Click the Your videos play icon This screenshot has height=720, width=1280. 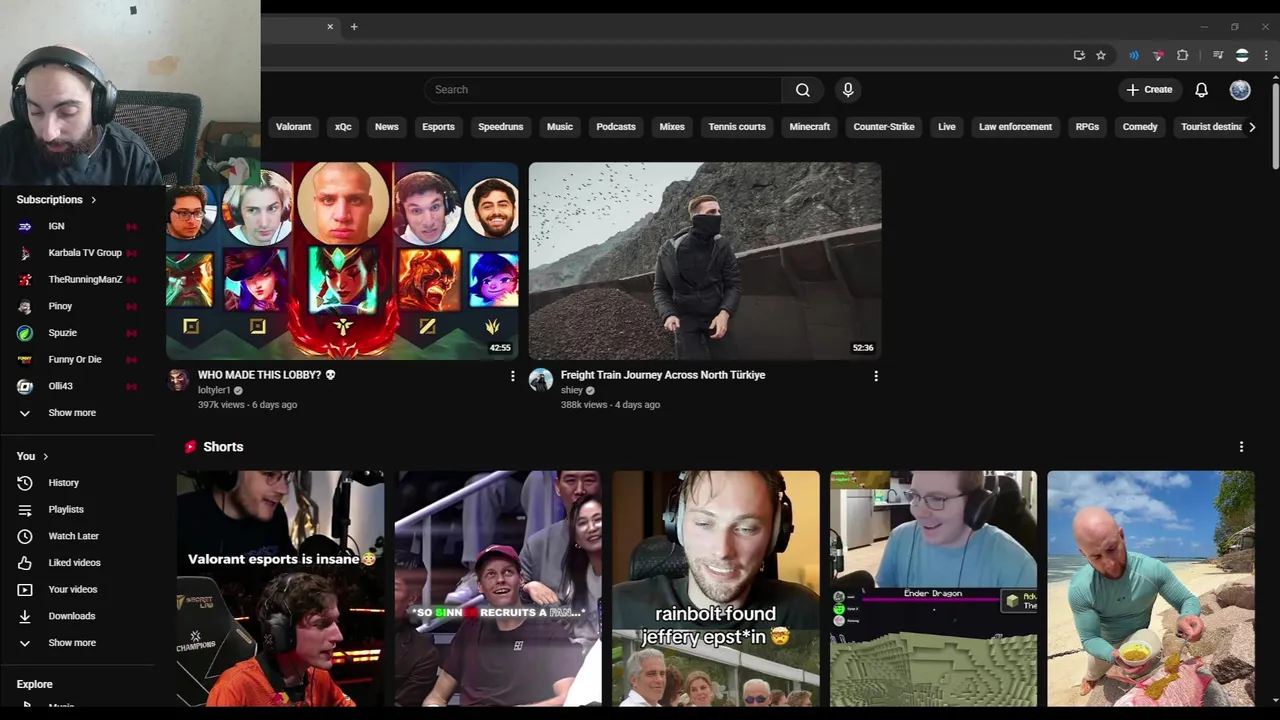pos(25,590)
